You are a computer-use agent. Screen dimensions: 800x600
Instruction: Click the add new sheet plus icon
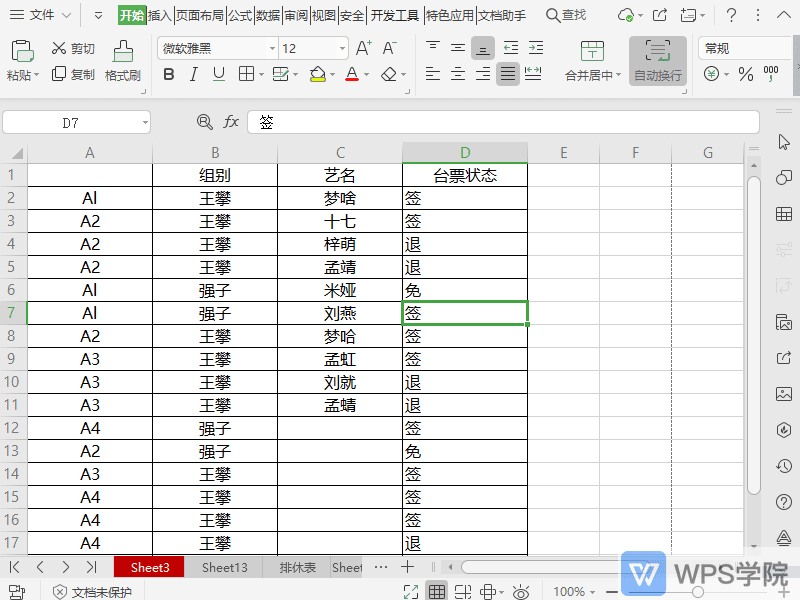(x=407, y=567)
